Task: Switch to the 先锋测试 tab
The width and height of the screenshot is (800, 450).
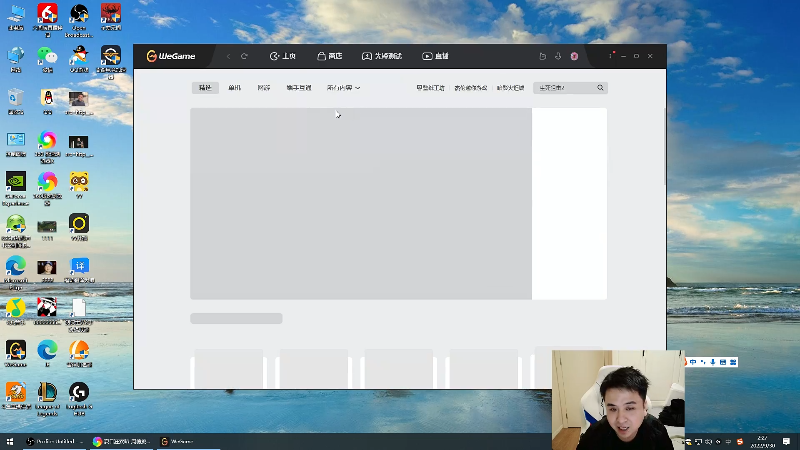Action: [382, 56]
